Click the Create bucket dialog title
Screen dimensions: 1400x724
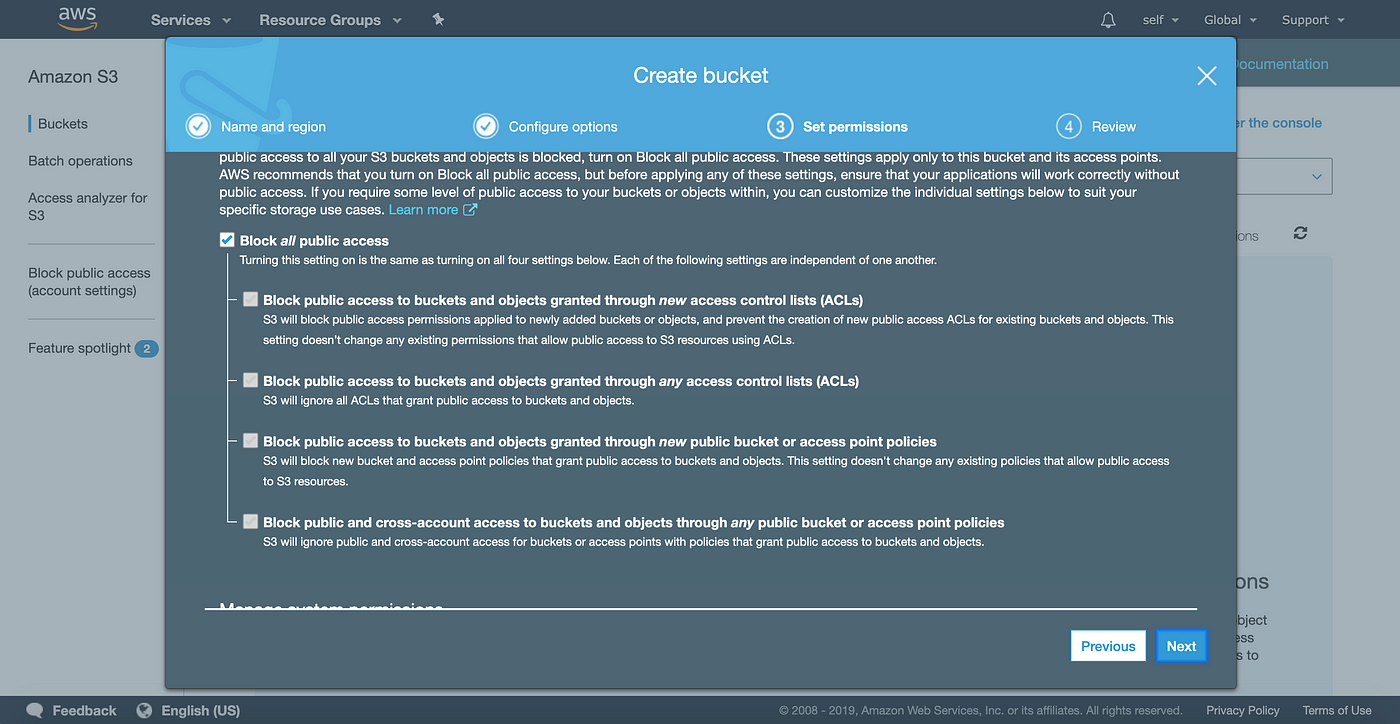pos(701,75)
